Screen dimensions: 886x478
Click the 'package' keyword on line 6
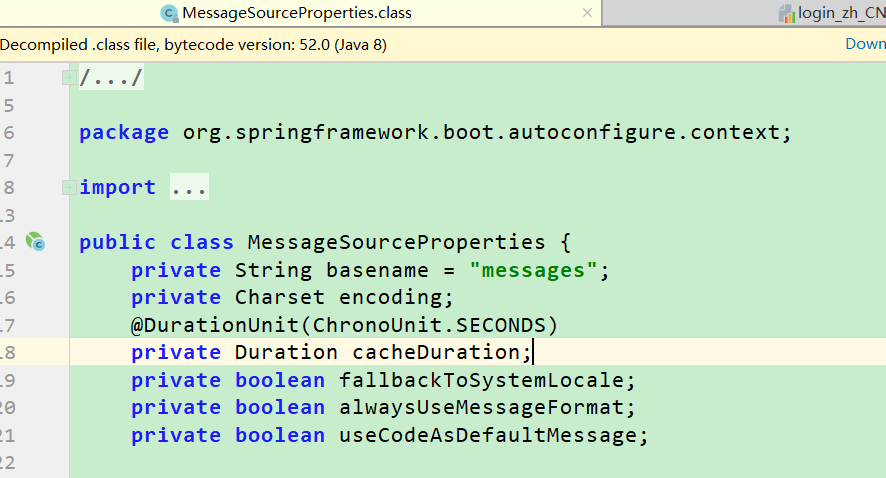pyautogui.click(x=124, y=133)
